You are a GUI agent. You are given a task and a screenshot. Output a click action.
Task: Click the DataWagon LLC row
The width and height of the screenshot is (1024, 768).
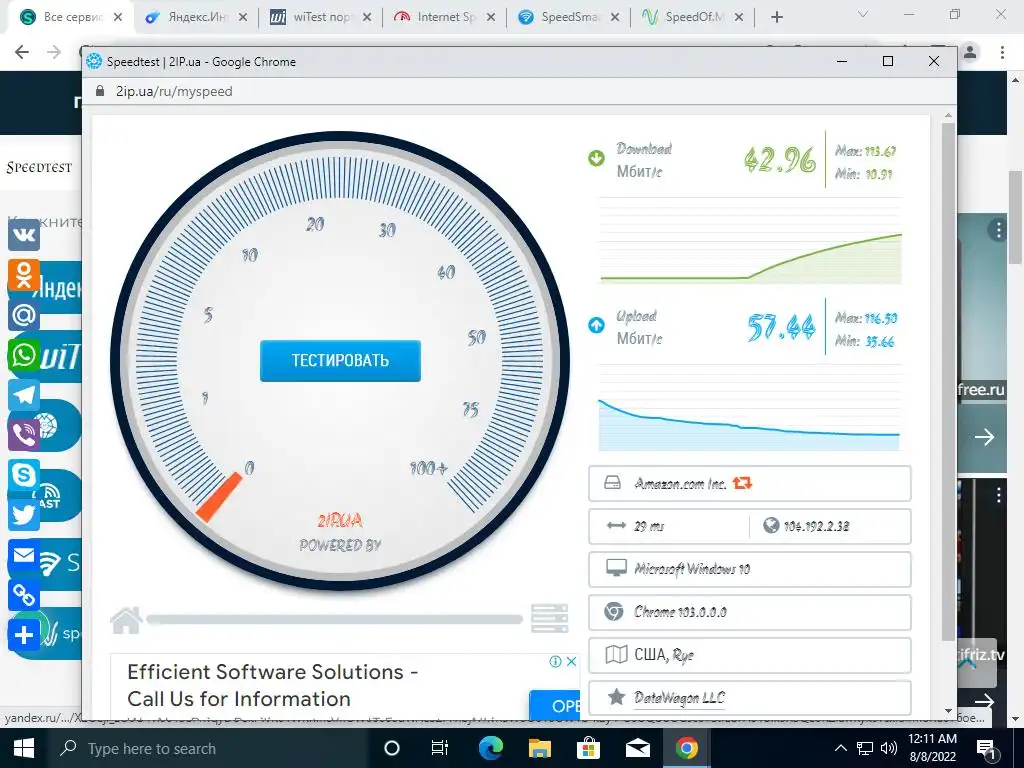click(x=750, y=698)
